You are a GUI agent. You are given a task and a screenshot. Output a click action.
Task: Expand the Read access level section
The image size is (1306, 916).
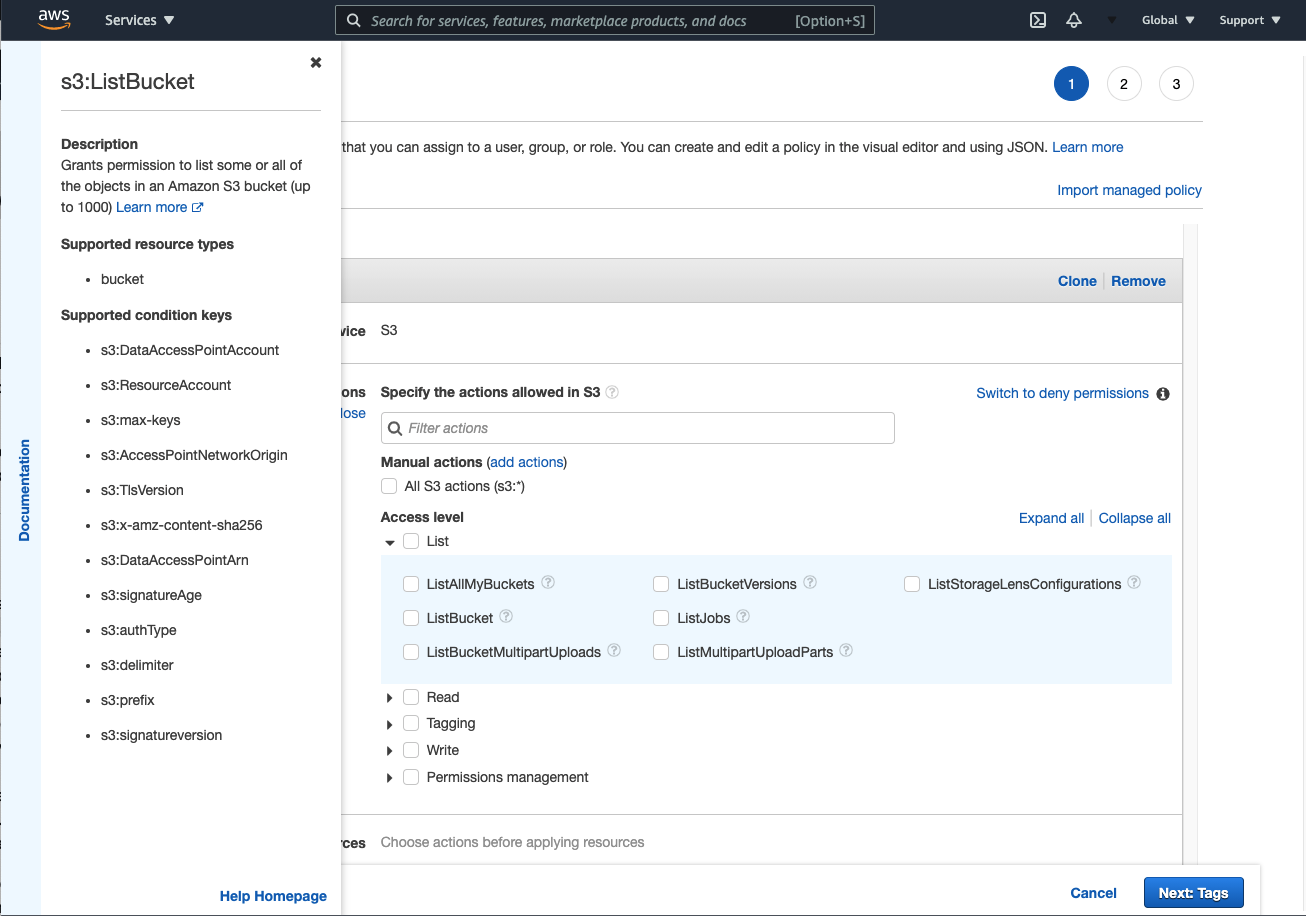tap(390, 697)
